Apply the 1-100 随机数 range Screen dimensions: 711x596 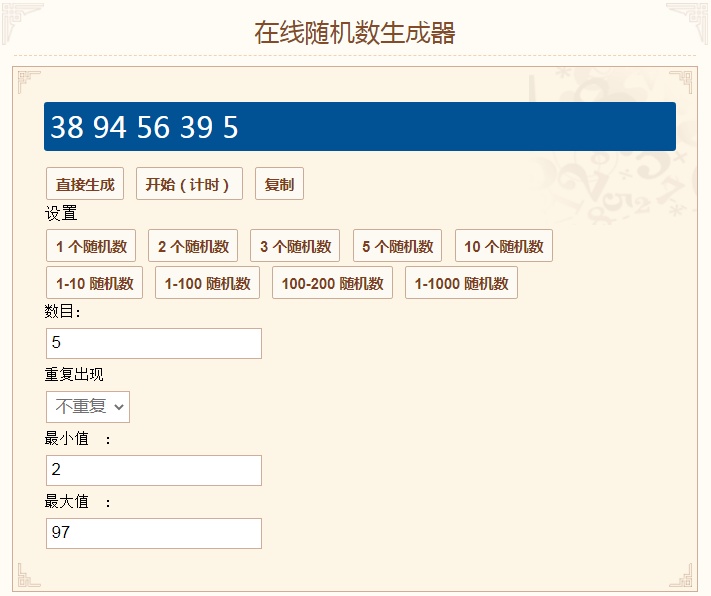(207, 283)
